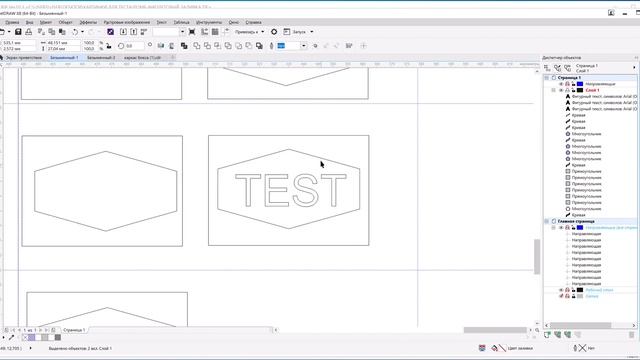Click the show rulers icon
Image resolution: width=640 pixels, height=360 pixels.
point(204,32)
